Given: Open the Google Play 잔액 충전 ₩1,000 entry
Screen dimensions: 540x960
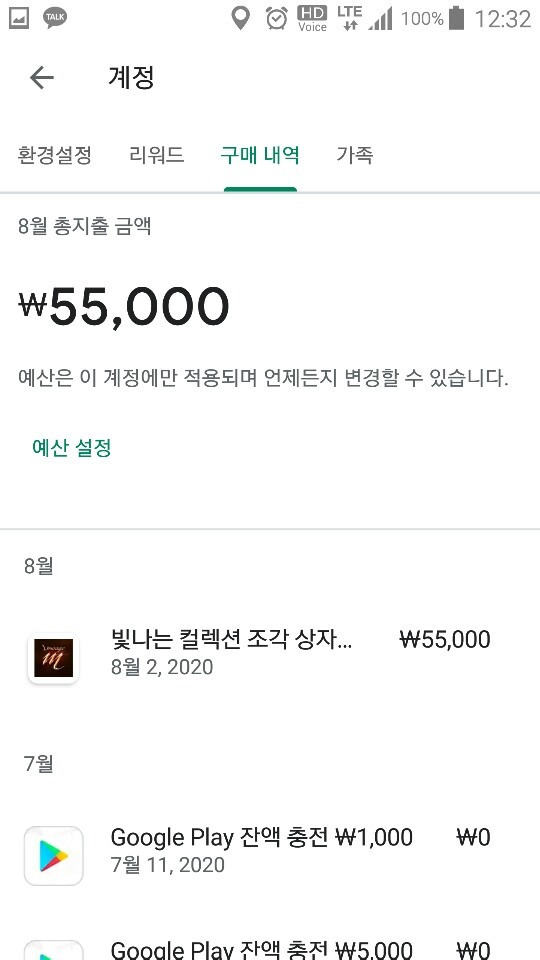Looking at the screenshot, I should pos(270,850).
